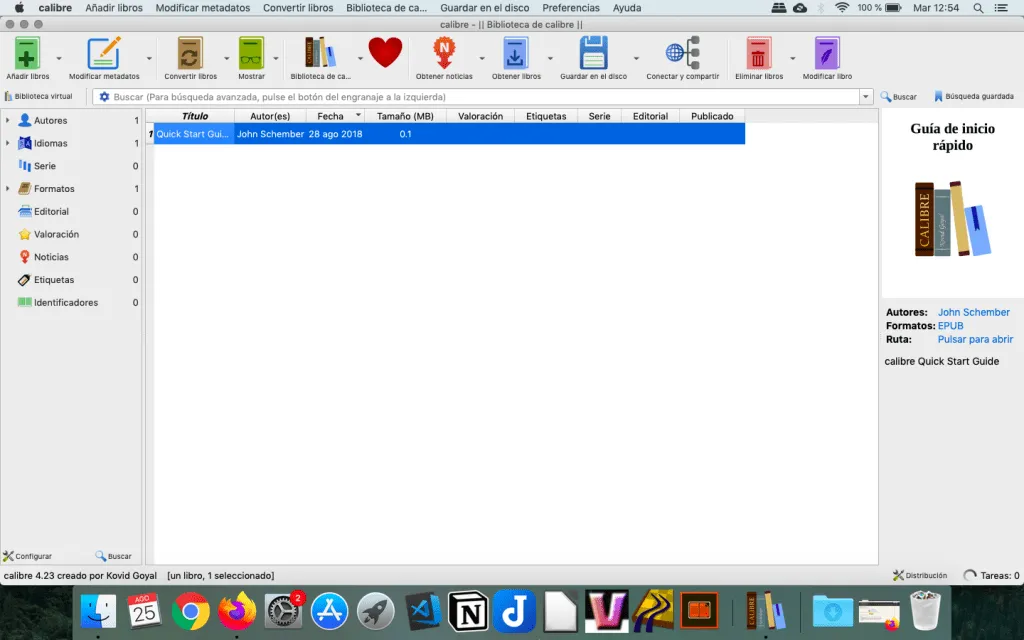Click the Distribución layout button
1024x640 pixels.
(x=920, y=575)
